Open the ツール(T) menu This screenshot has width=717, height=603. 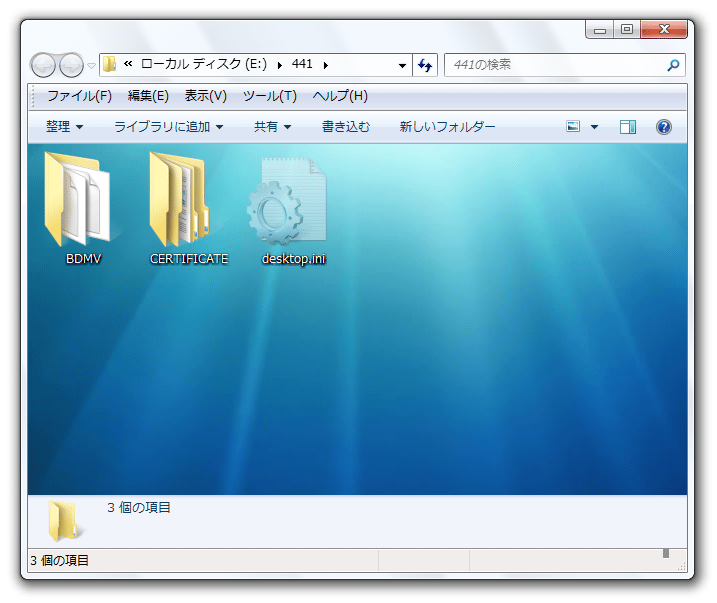tap(270, 96)
